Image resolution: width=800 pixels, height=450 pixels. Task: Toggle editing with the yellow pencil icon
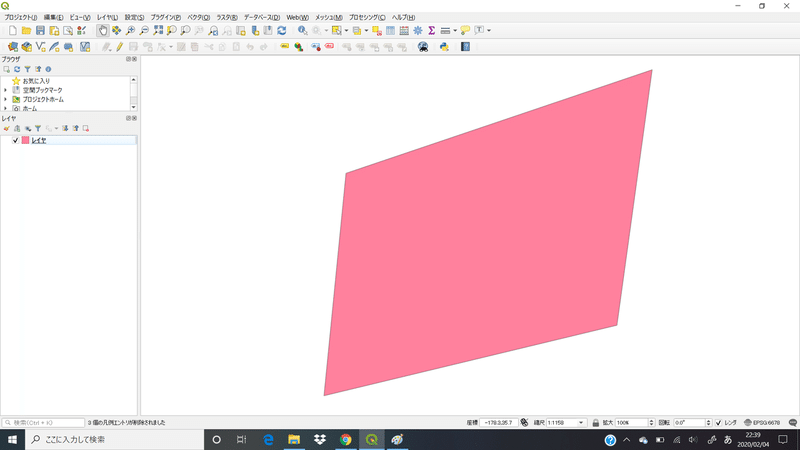[119, 47]
